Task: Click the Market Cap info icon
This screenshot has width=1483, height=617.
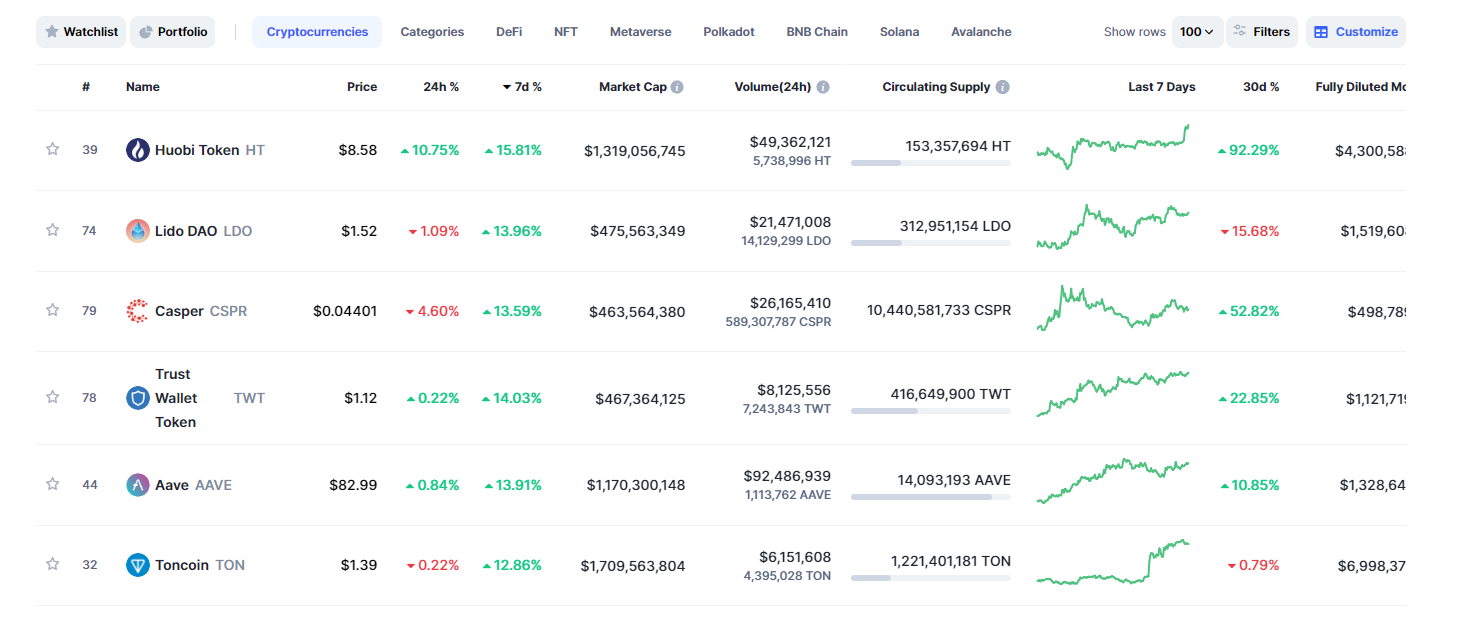Action: tap(677, 87)
